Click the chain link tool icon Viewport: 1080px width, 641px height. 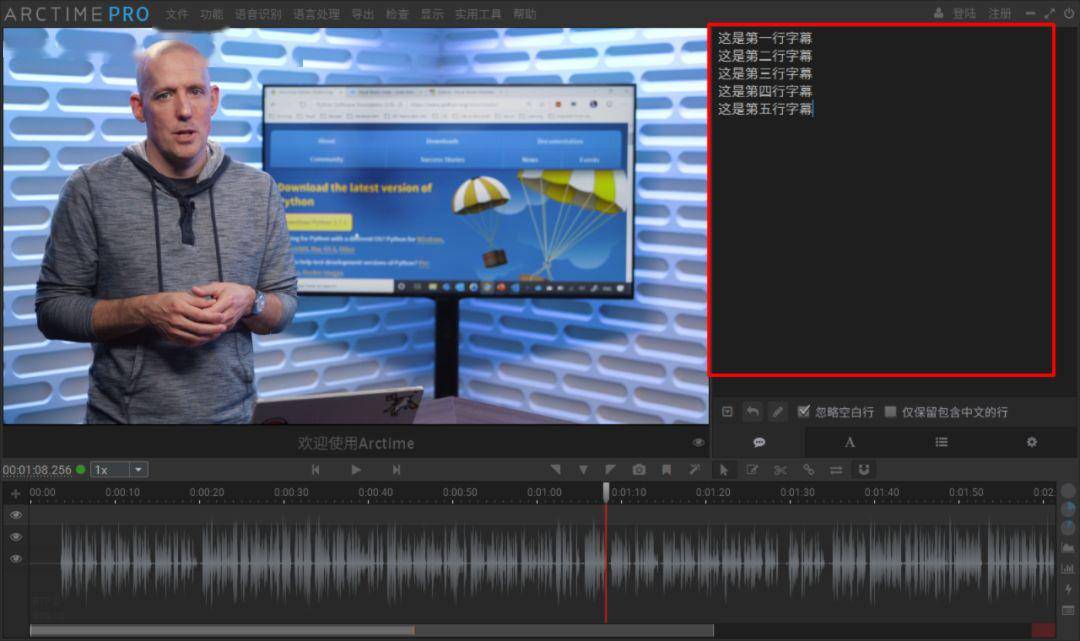click(808, 470)
